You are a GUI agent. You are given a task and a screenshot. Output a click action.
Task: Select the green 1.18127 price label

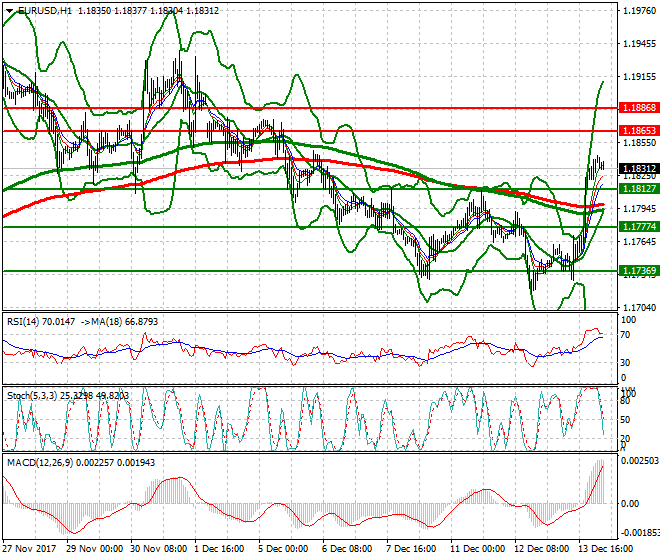636,188
